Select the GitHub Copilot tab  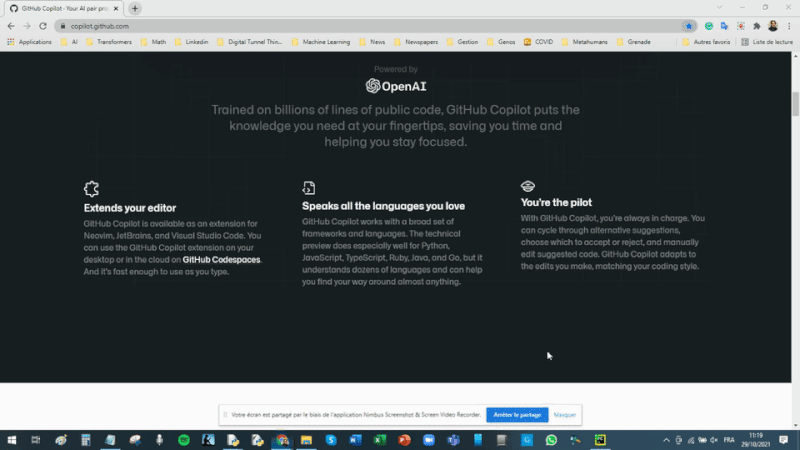64,8
